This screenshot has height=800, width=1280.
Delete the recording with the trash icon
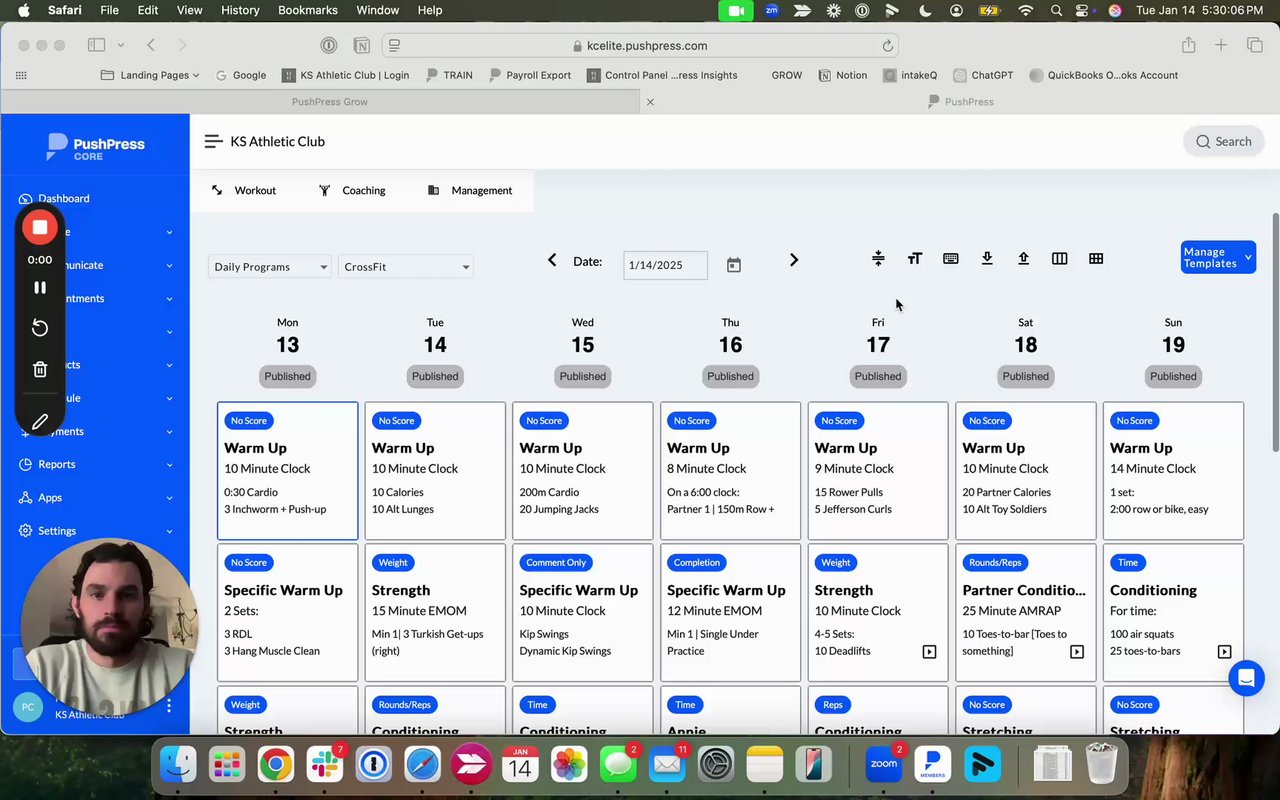[x=40, y=370]
